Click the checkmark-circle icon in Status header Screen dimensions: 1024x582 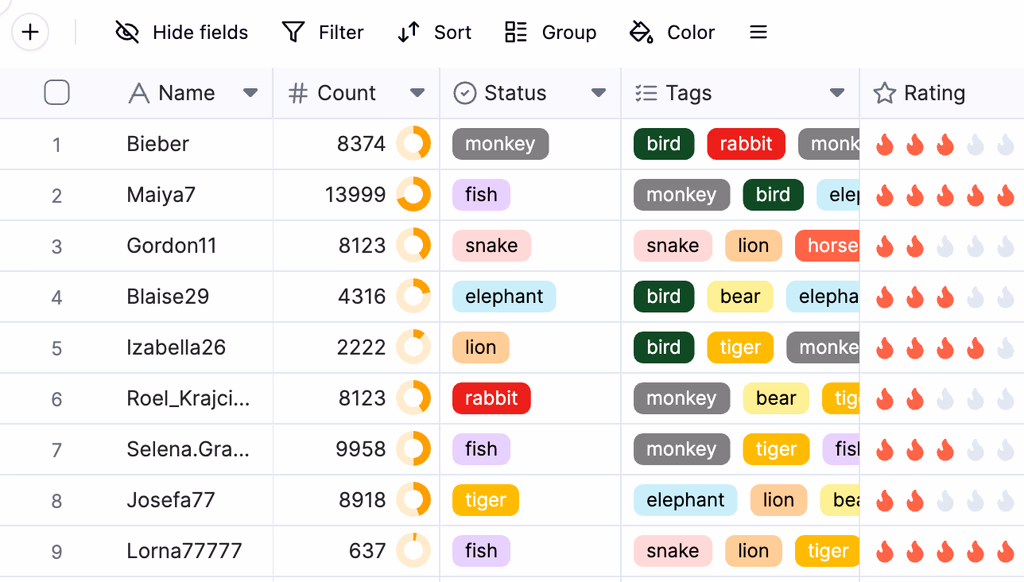point(464,93)
